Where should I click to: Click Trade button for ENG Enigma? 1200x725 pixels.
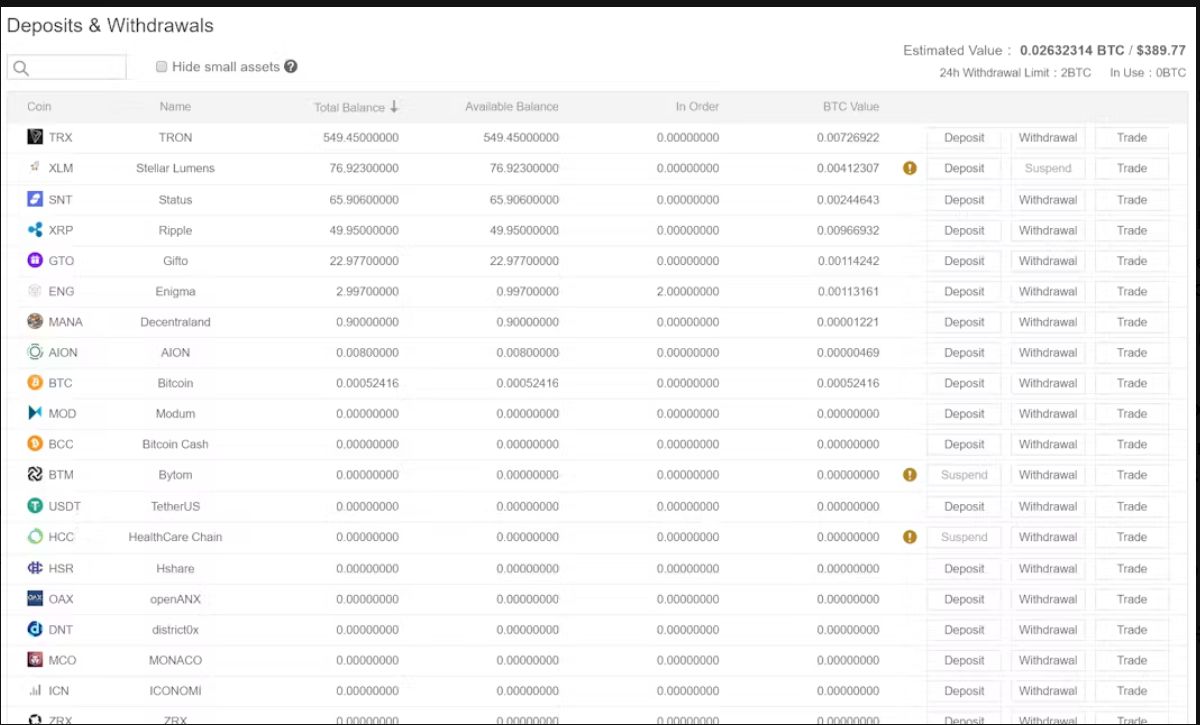click(x=1132, y=292)
